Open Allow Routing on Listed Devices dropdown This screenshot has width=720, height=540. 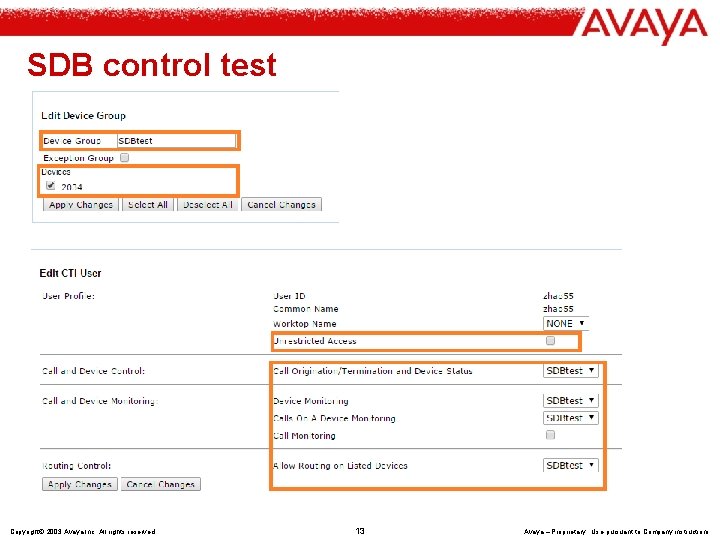coord(571,465)
